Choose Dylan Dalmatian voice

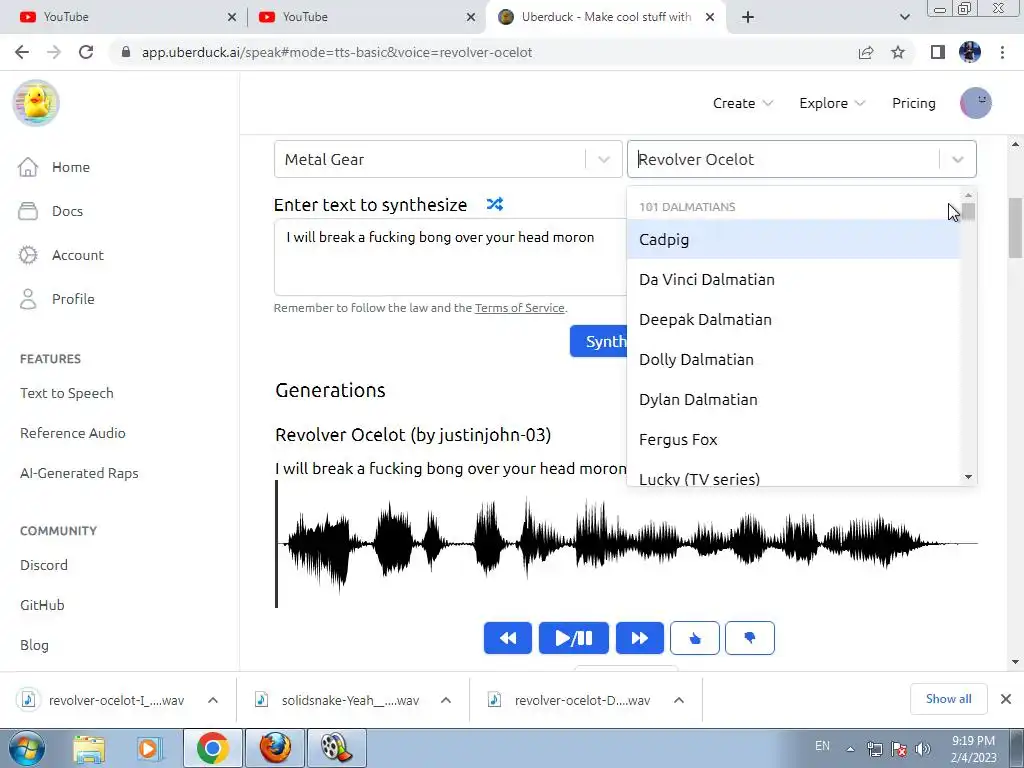(793, 400)
